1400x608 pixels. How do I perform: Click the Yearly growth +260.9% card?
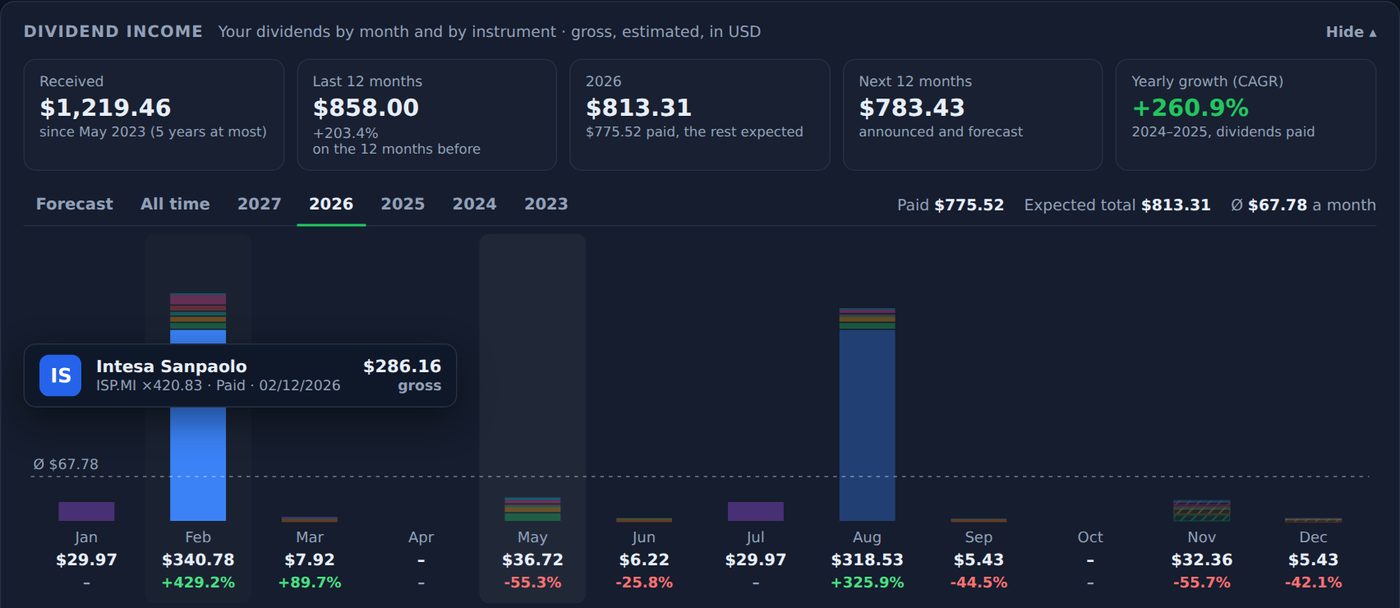tap(1246, 114)
